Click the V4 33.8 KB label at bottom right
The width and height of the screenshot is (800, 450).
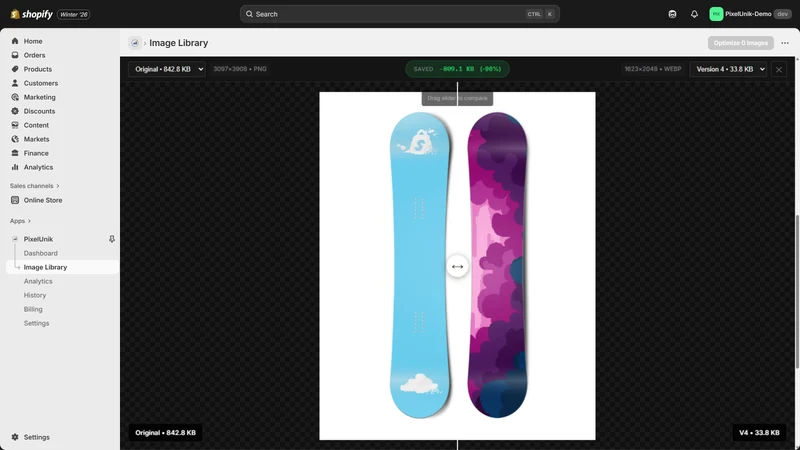tap(759, 433)
